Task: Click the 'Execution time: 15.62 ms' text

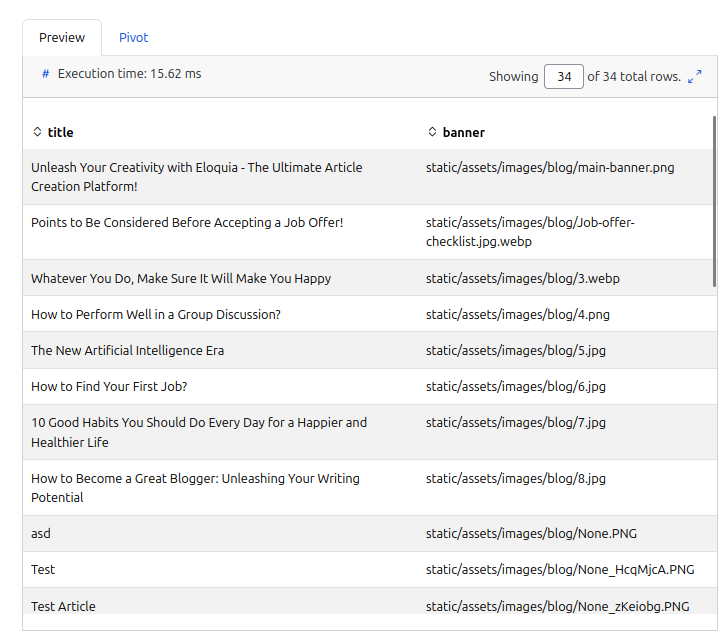Action: [x=129, y=74]
